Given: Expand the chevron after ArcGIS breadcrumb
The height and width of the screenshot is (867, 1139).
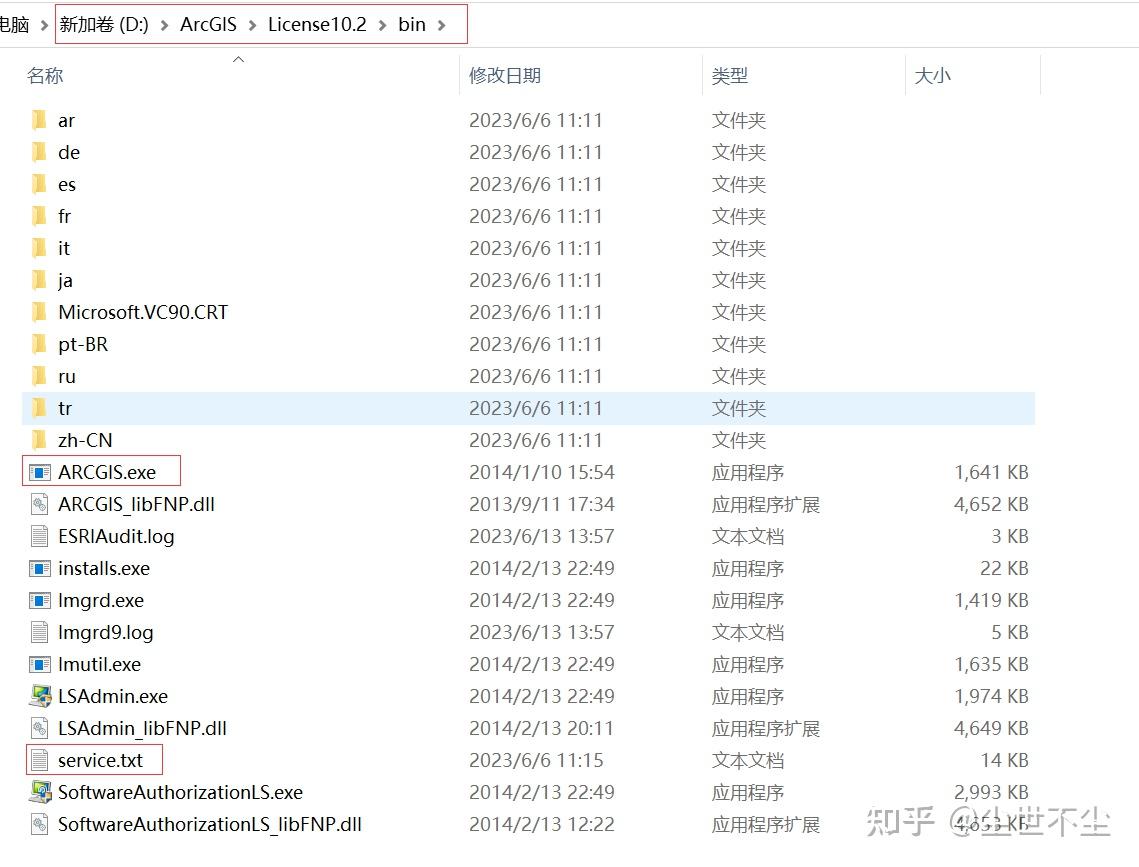Looking at the screenshot, I should pos(252,25).
